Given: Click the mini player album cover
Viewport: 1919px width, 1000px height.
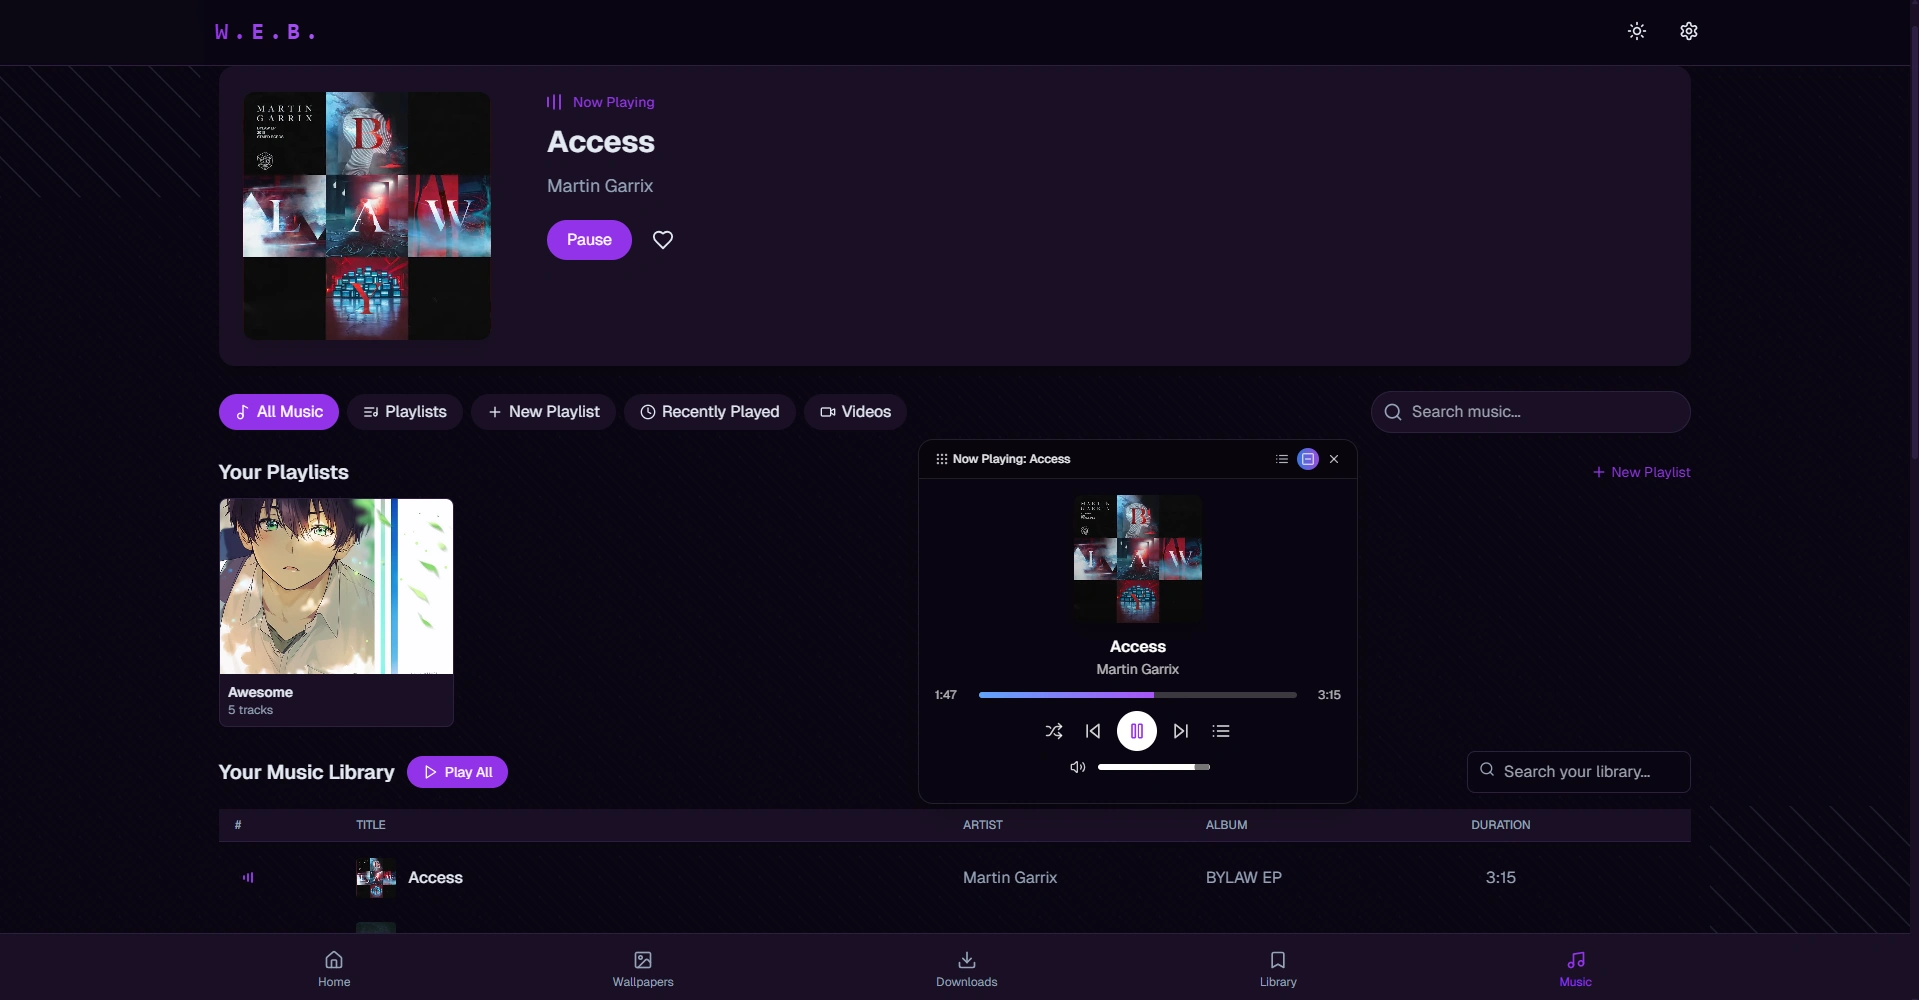Looking at the screenshot, I should click(x=1138, y=559).
